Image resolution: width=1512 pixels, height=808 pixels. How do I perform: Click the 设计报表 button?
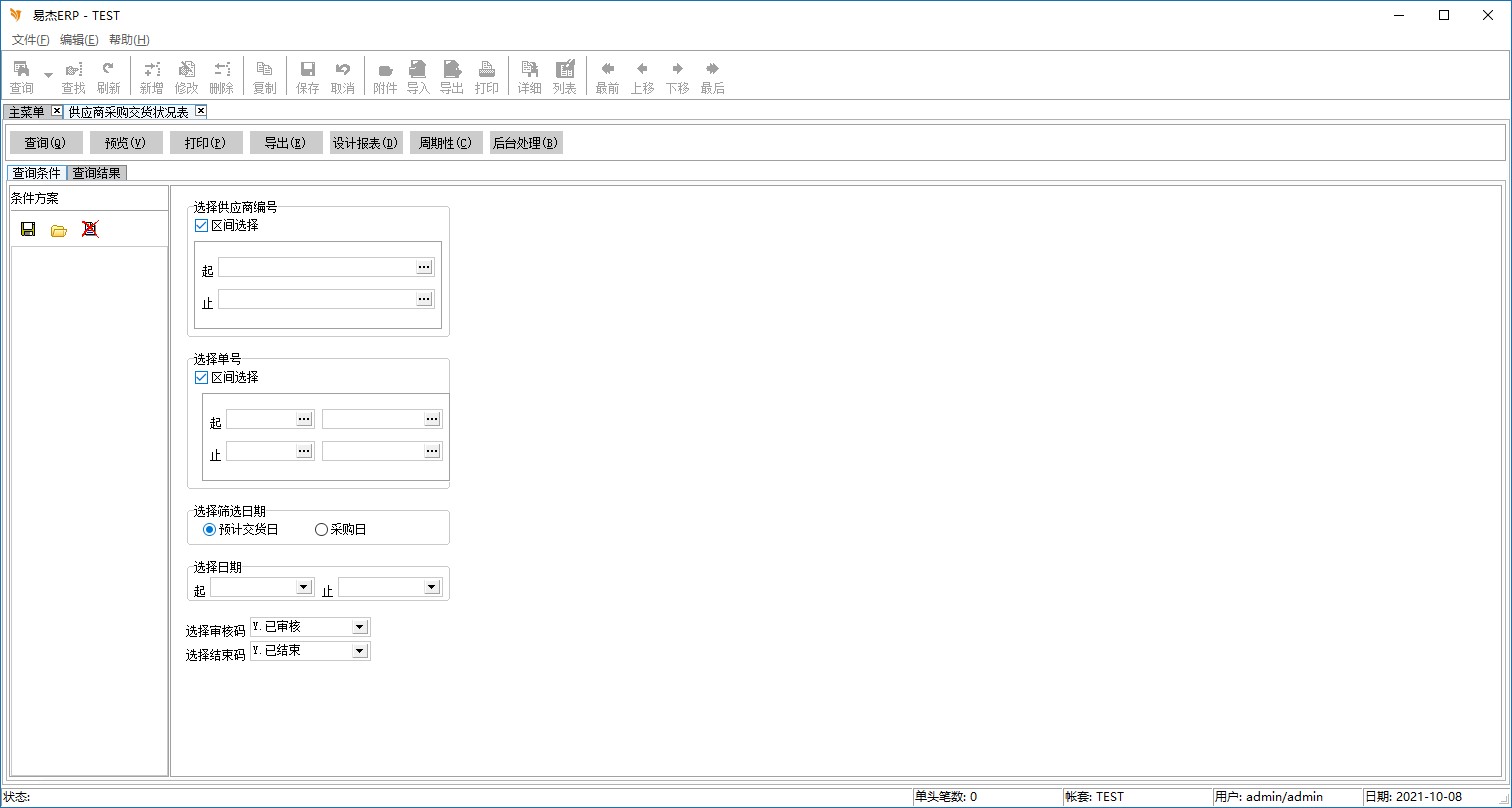366,143
